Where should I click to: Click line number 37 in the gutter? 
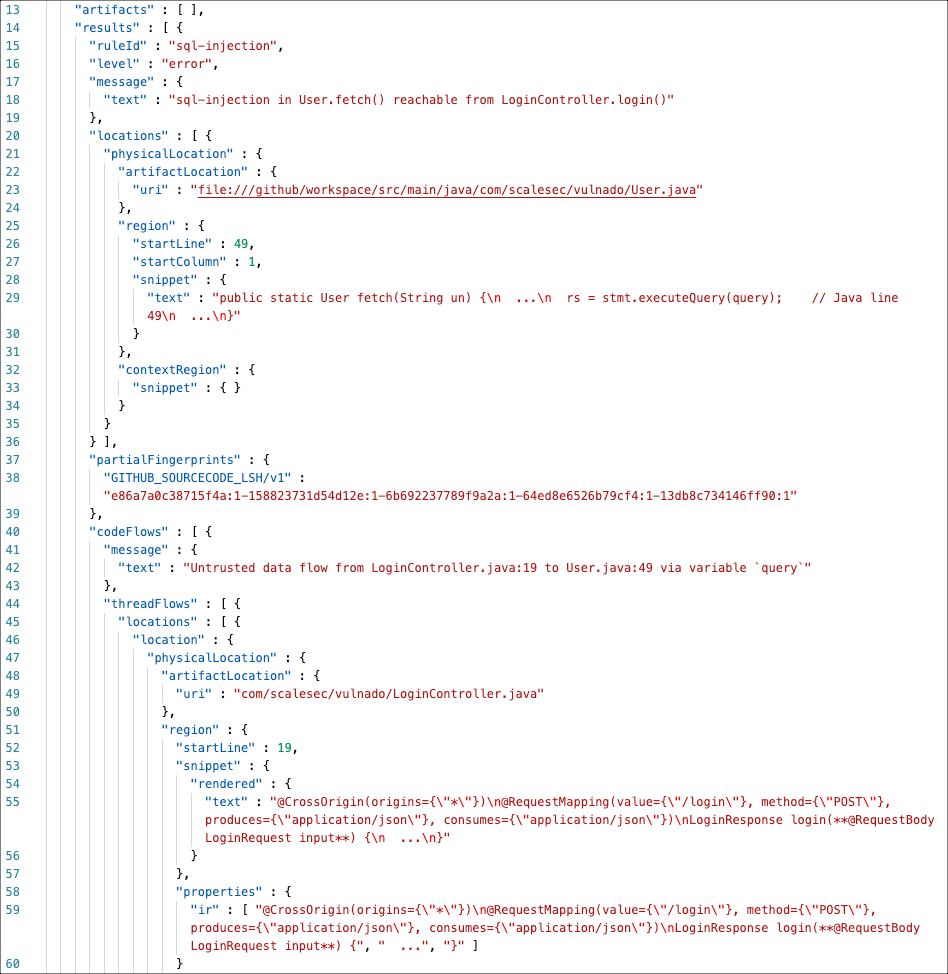click(12, 460)
